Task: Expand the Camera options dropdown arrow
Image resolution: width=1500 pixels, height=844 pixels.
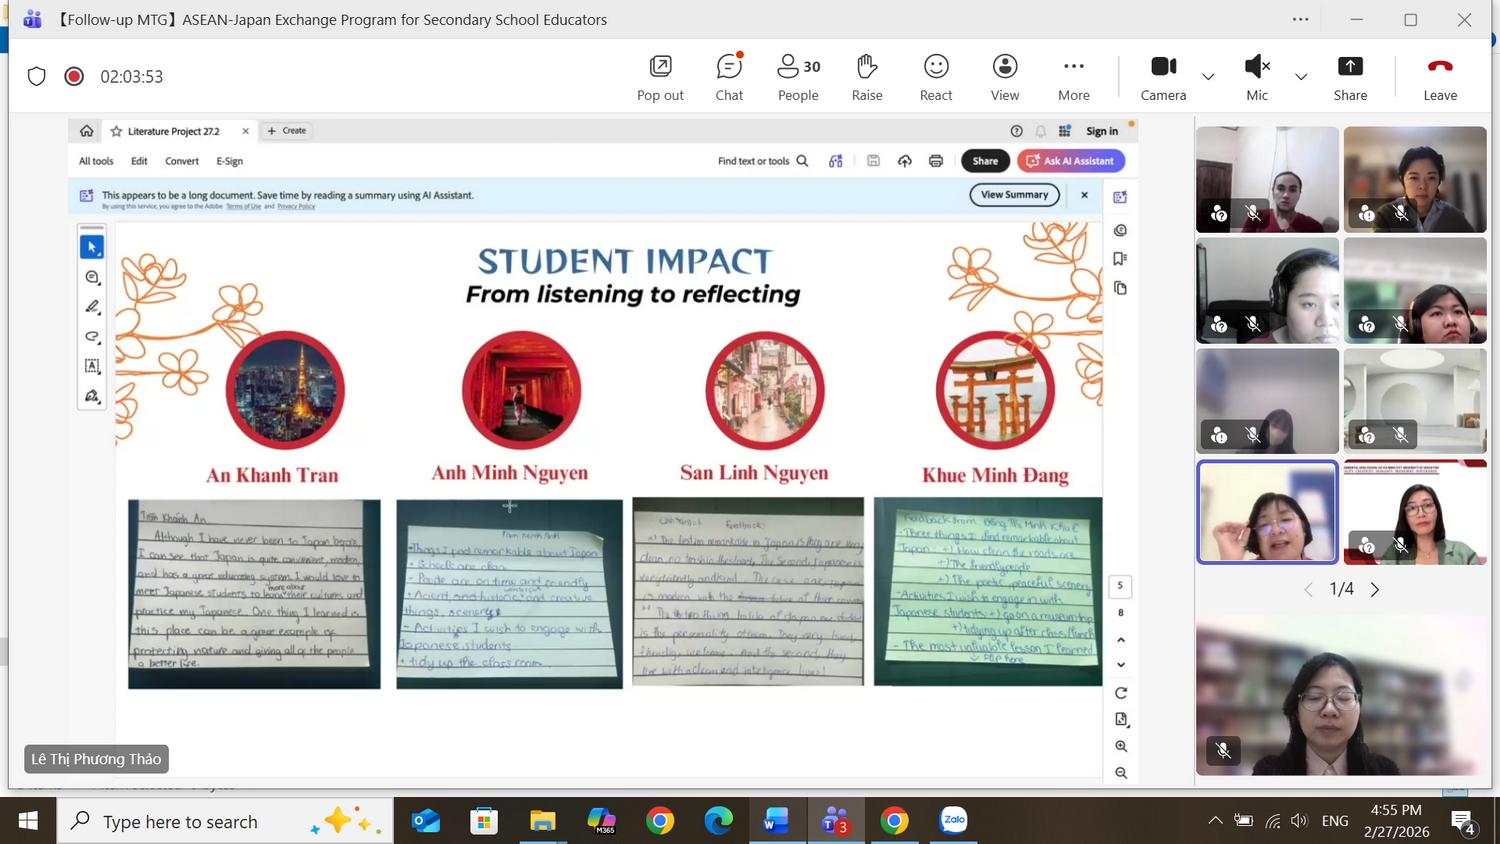Action: [x=1208, y=77]
